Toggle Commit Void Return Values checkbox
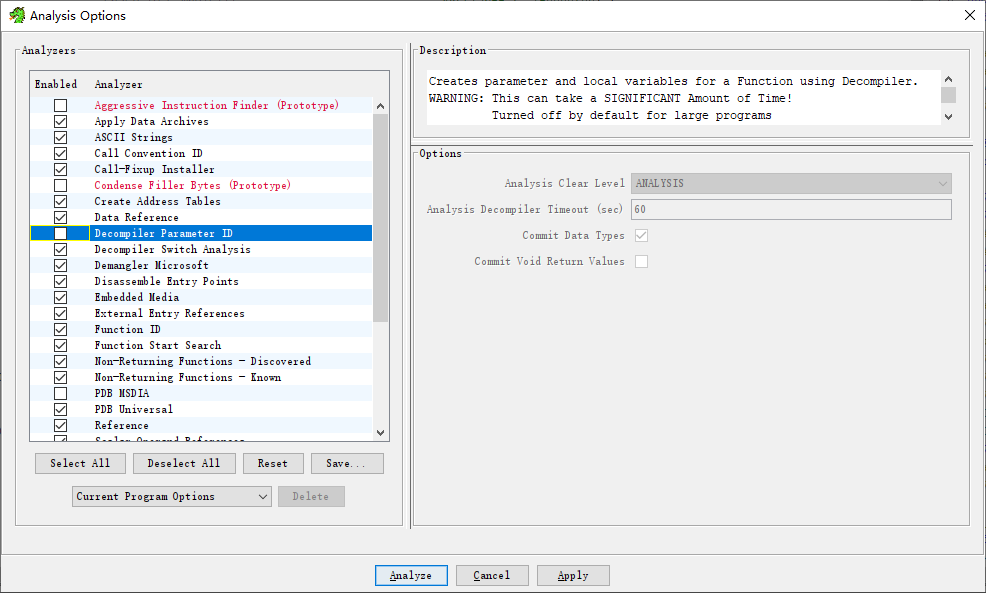 [x=641, y=261]
